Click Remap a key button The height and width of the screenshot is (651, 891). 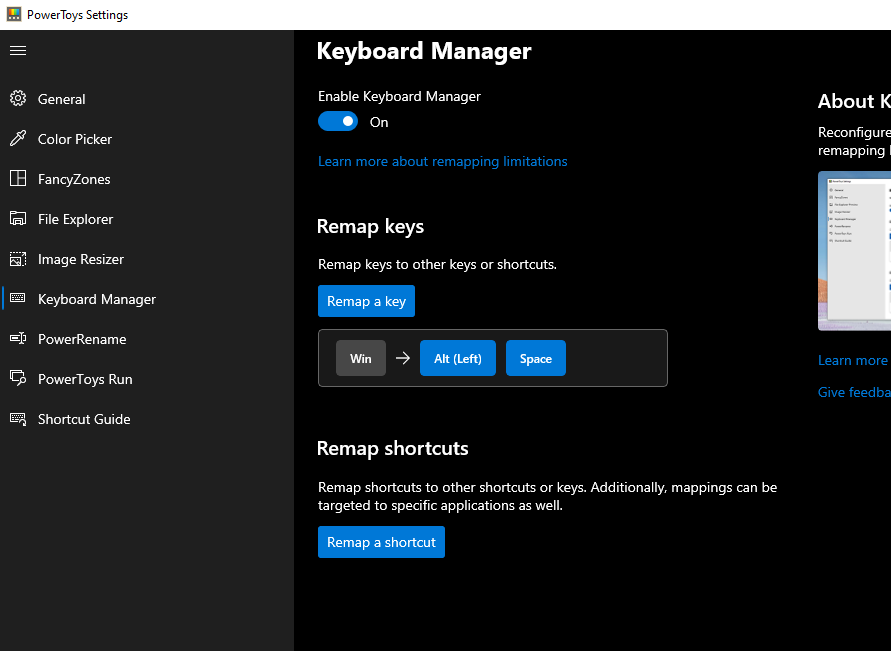point(366,301)
